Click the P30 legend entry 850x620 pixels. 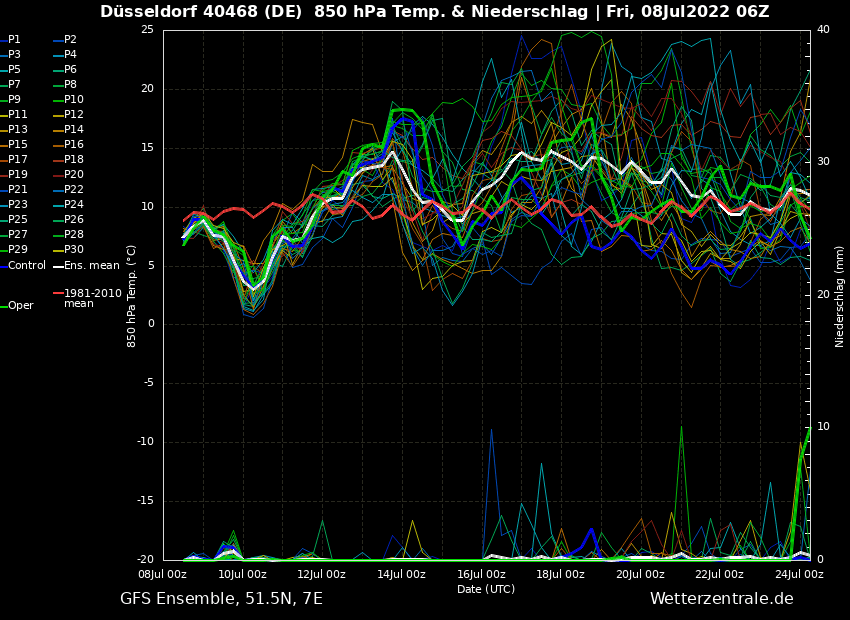click(74, 250)
